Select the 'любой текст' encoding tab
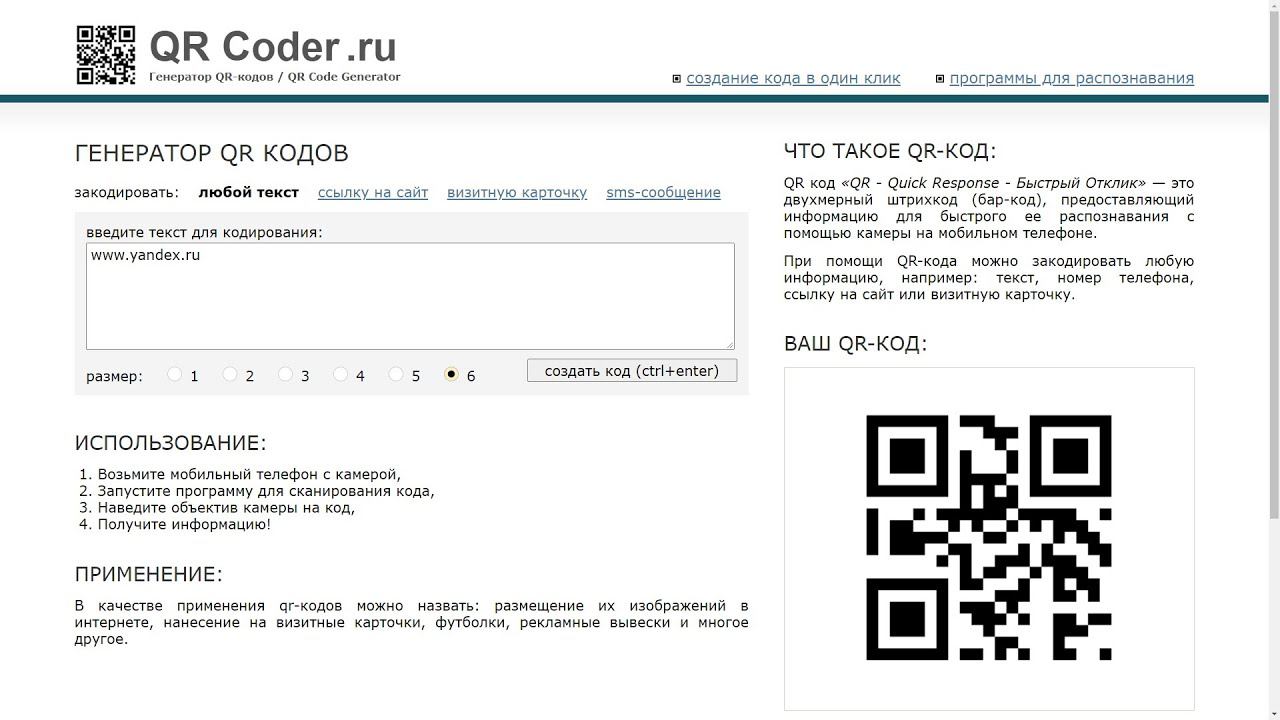 [x=249, y=192]
